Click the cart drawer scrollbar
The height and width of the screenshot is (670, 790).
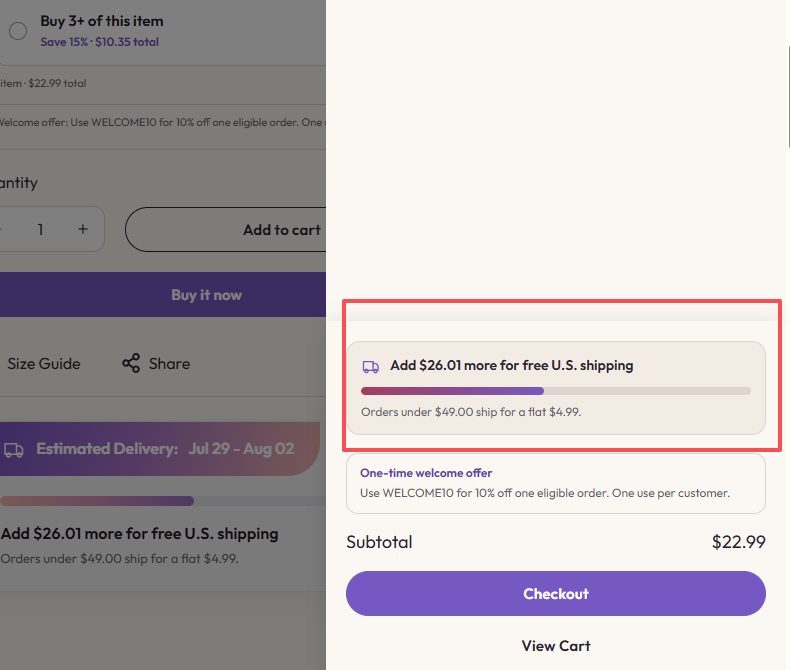pyautogui.click(x=788, y=96)
